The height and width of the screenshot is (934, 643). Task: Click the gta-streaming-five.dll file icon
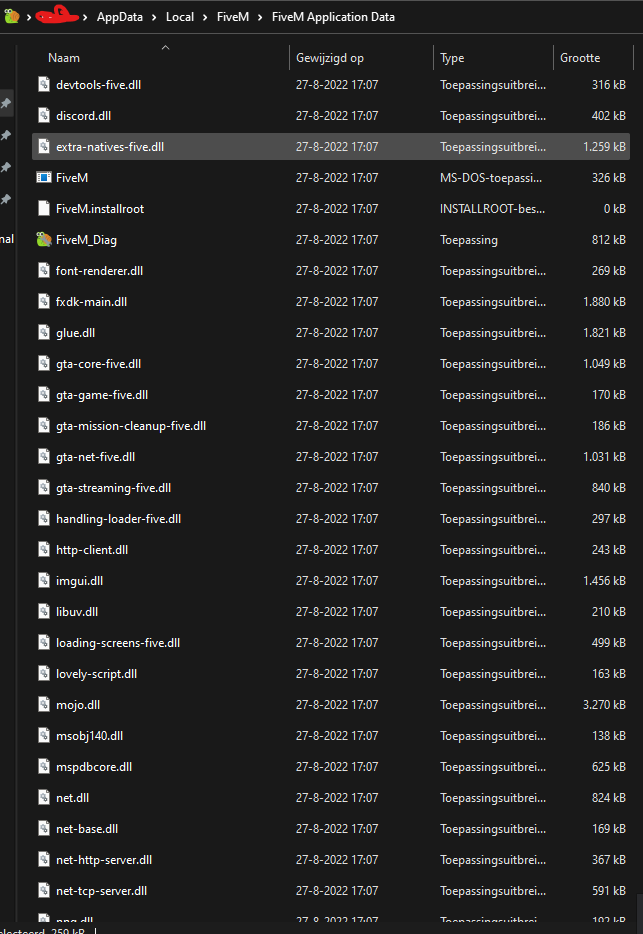click(44, 487)
